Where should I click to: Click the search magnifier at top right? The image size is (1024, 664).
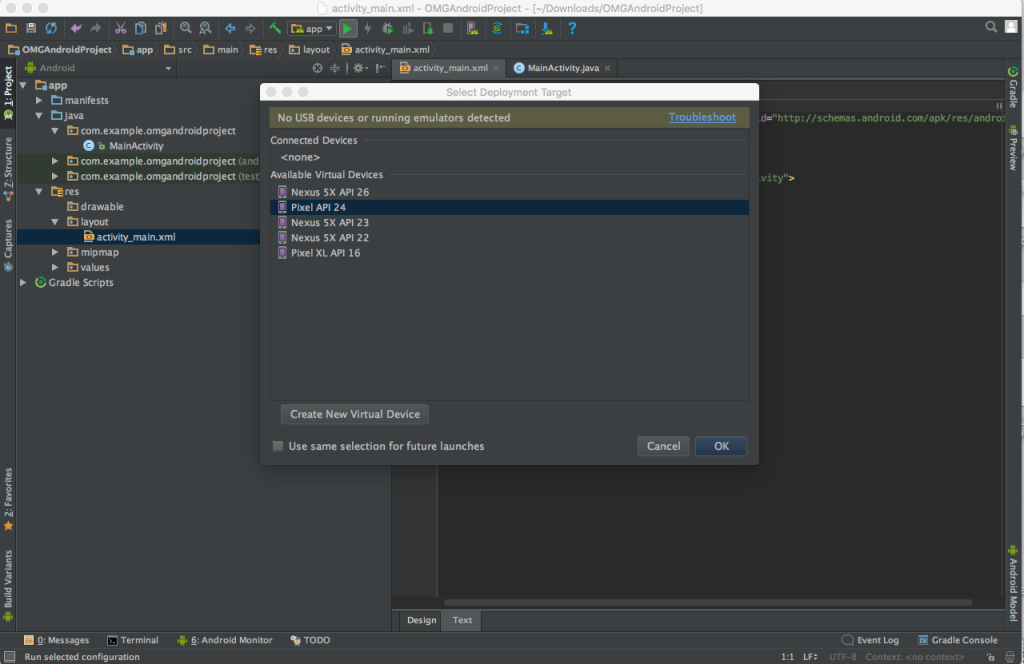(991, 27)
